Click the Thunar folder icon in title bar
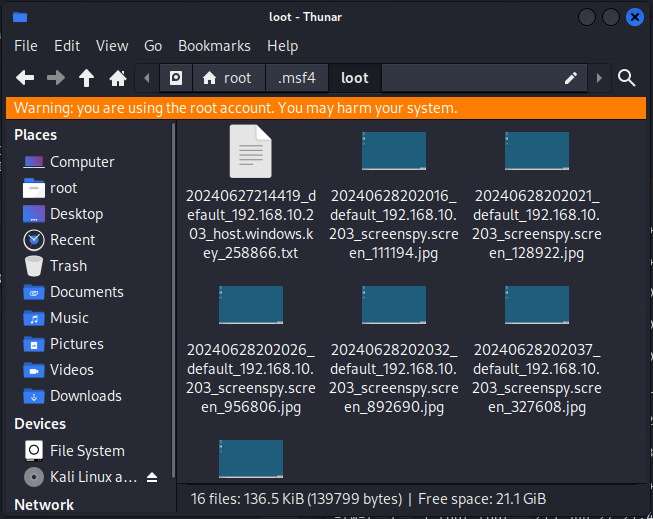653x519 pixels. (x=20, y=17)
